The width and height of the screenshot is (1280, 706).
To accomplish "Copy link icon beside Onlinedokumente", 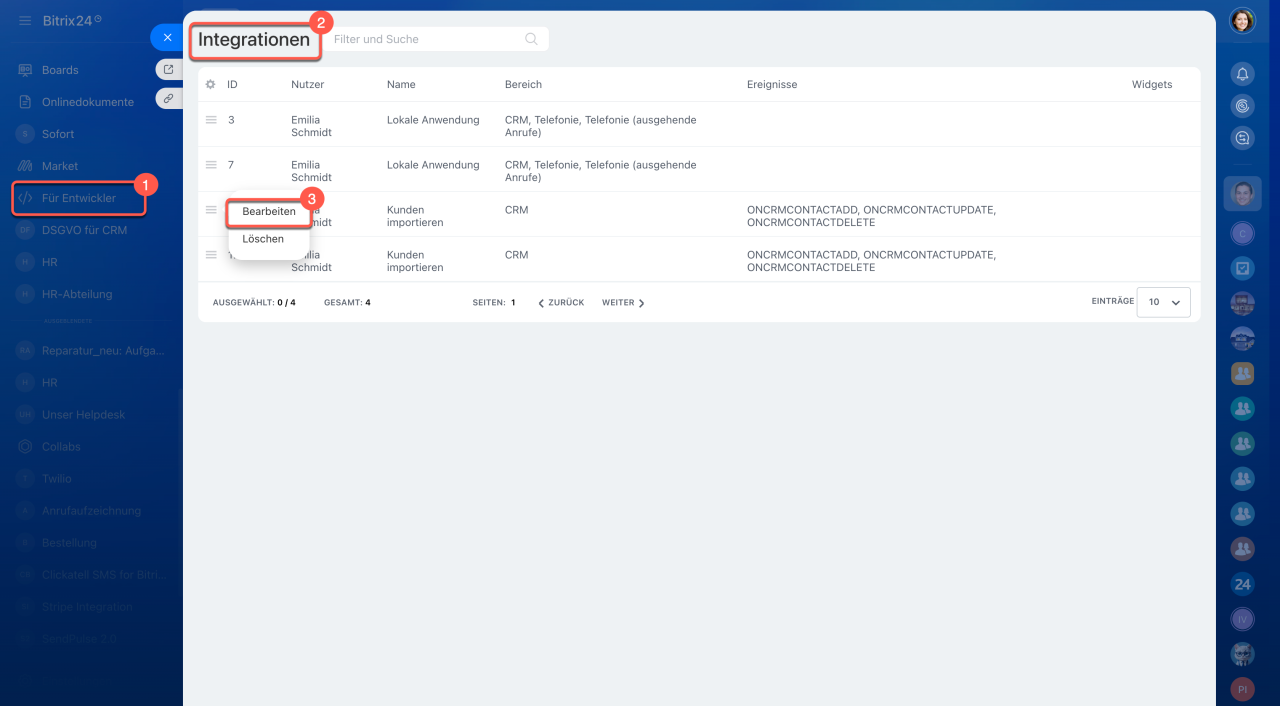I will point(169,98).
